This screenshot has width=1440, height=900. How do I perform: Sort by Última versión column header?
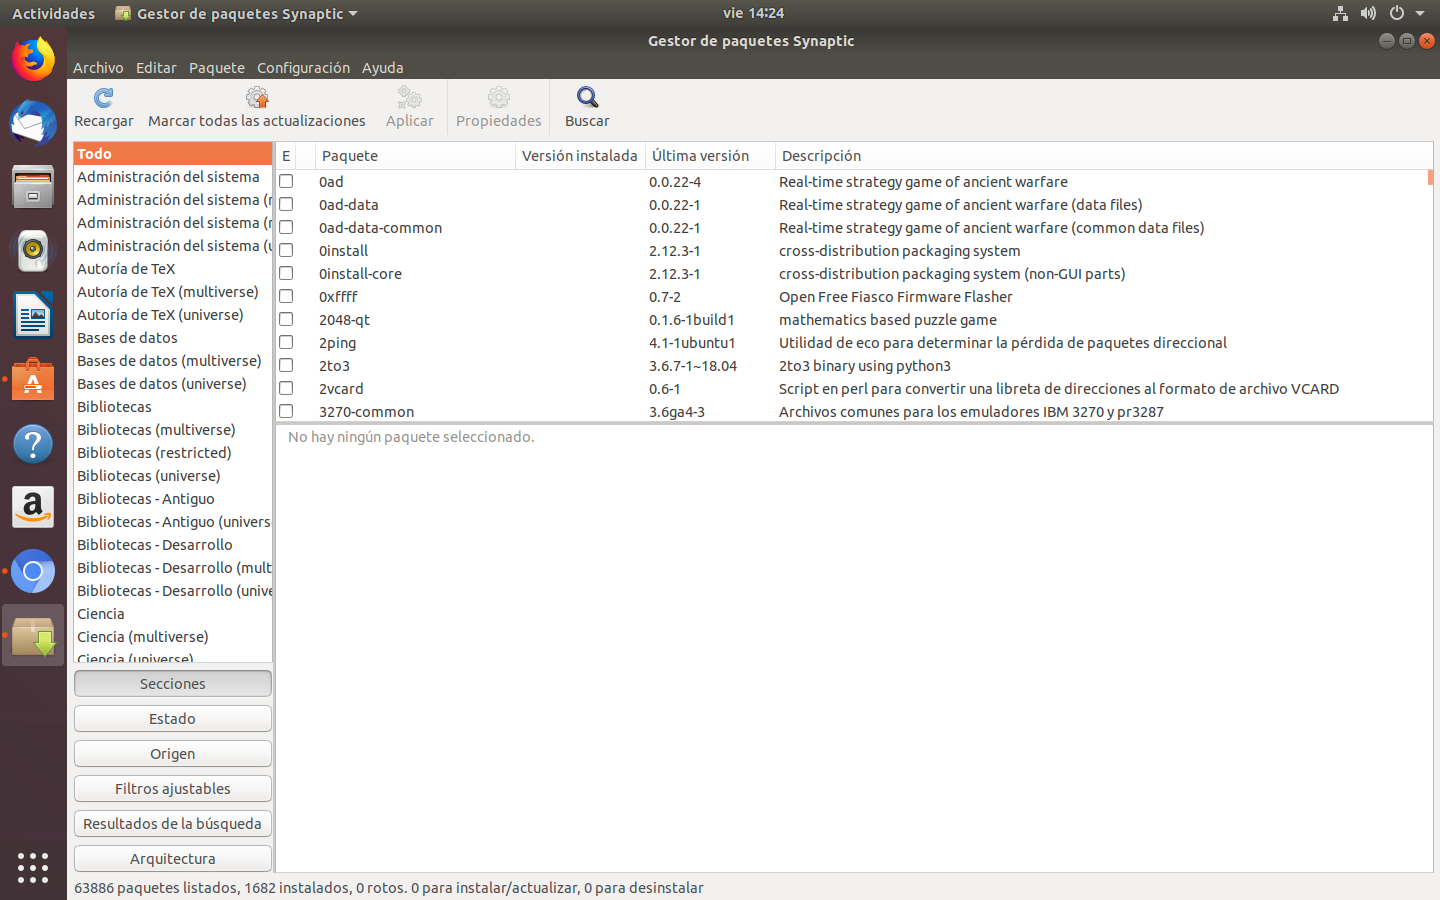pyautogui.click(x=711, y=156)
